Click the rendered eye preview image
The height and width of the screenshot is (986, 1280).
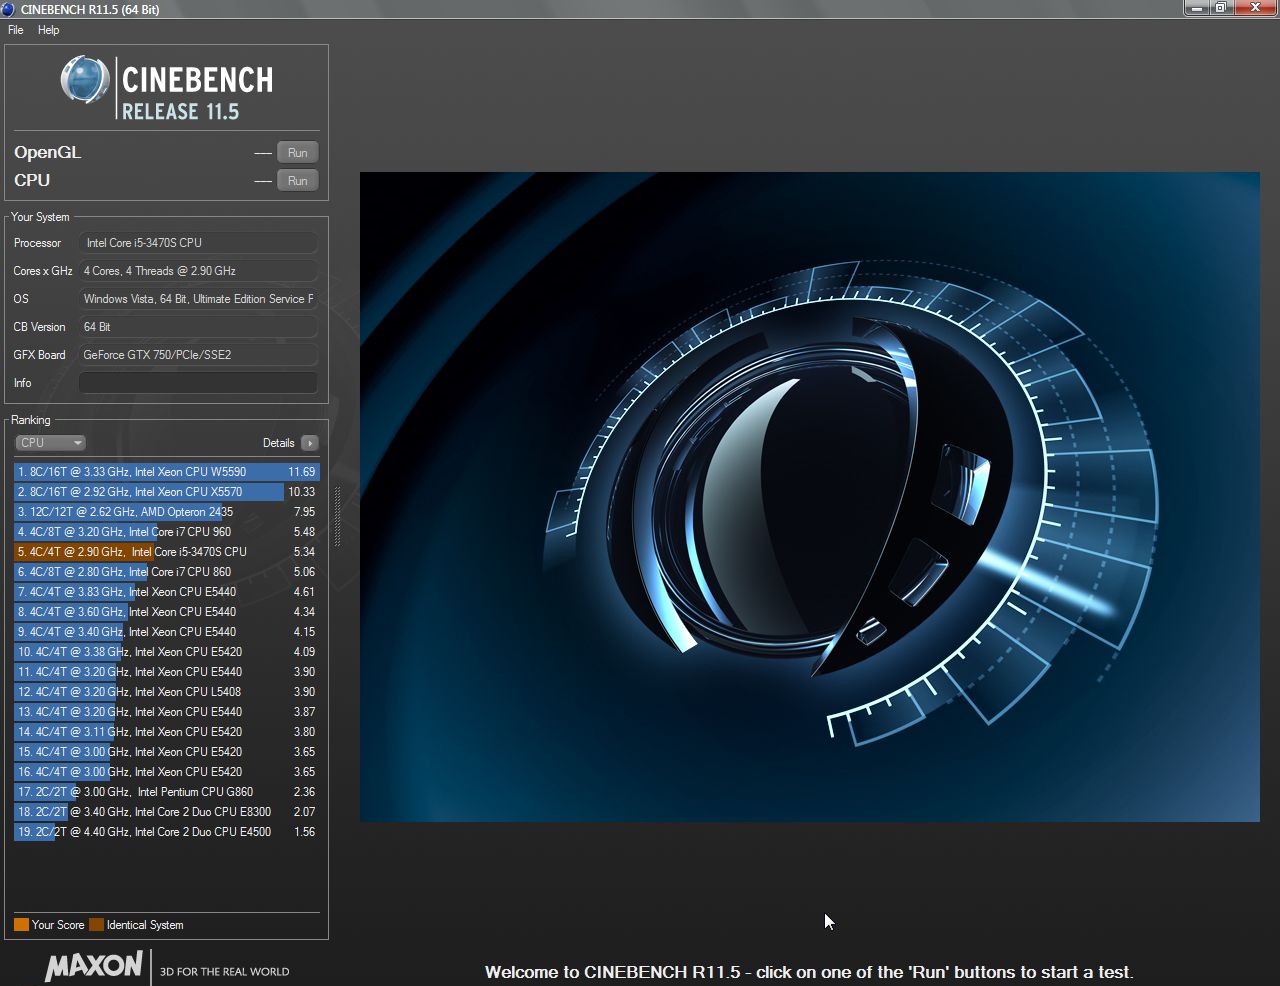[x=809, y=496]
